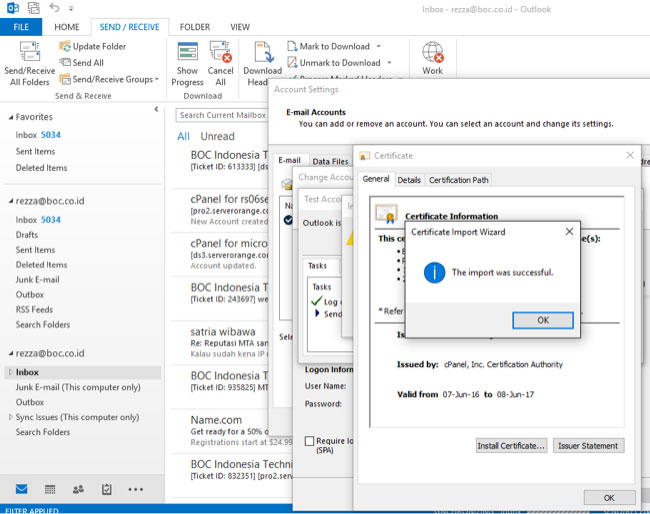
Task: Open the Unmark to Download dropdown arrow
Action: click(x=389, y=63)
